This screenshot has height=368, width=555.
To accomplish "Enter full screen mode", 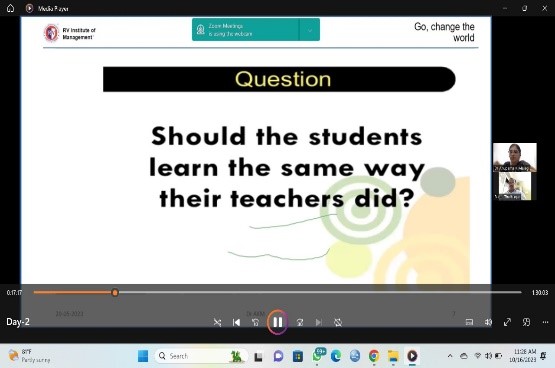I will point(507,322).
